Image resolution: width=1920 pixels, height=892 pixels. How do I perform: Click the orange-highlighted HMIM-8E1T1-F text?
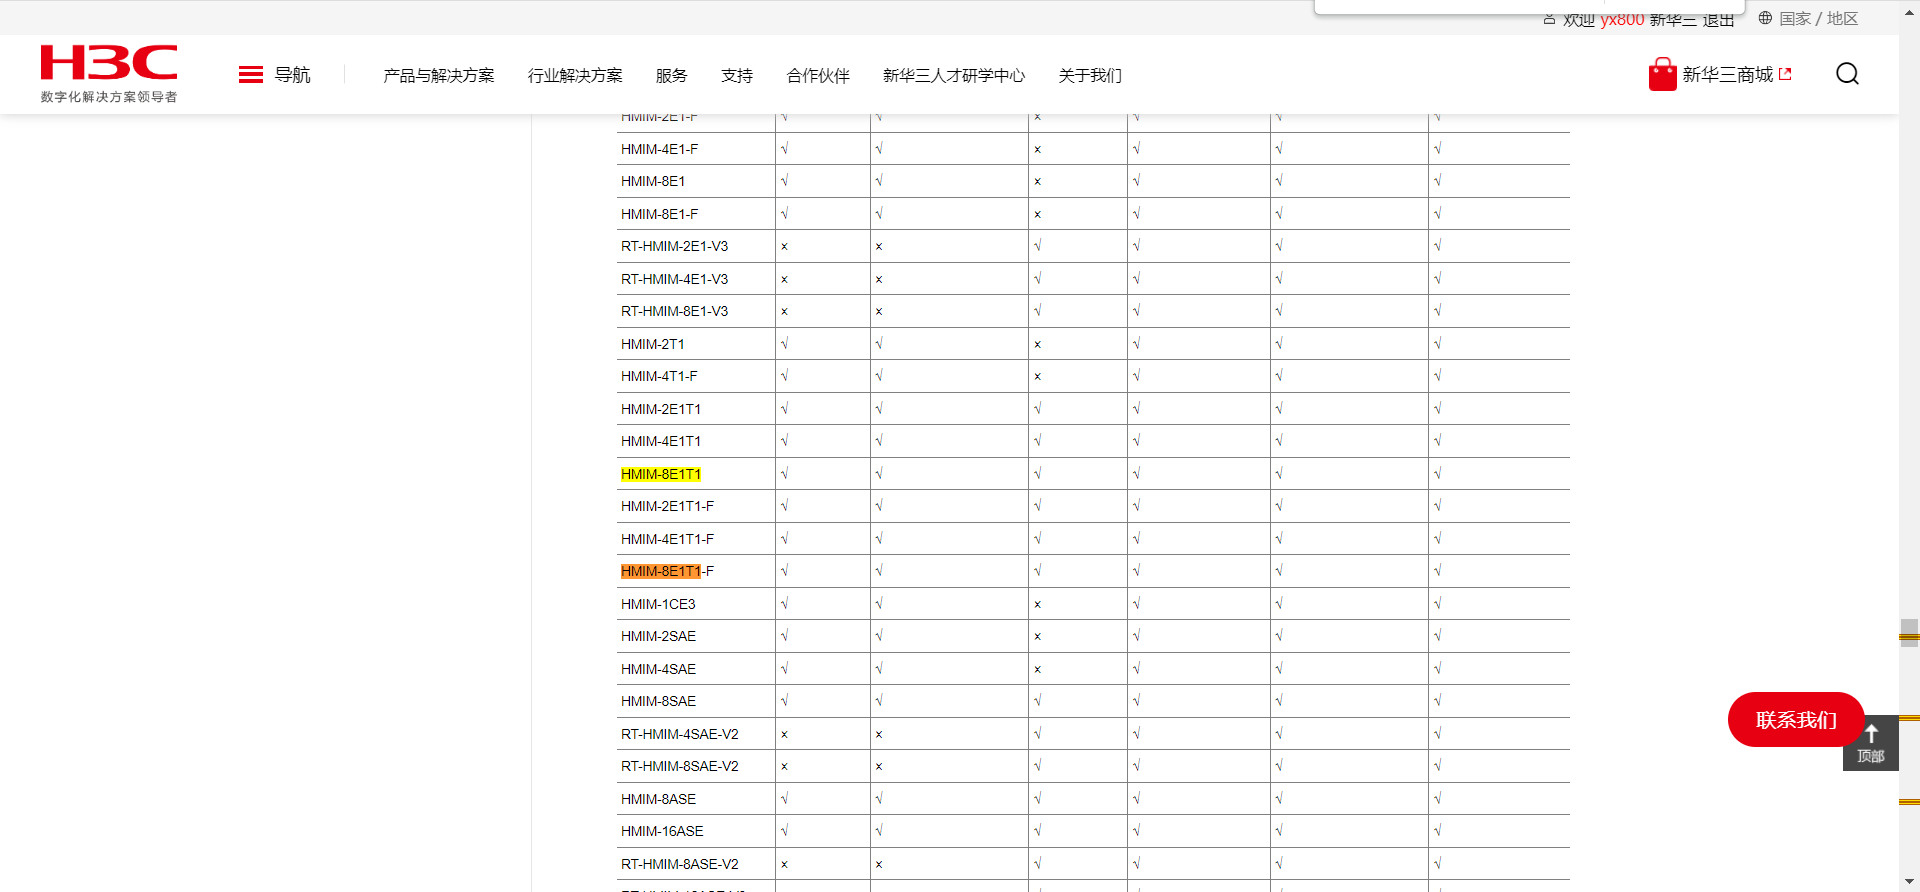pos(668,571)
